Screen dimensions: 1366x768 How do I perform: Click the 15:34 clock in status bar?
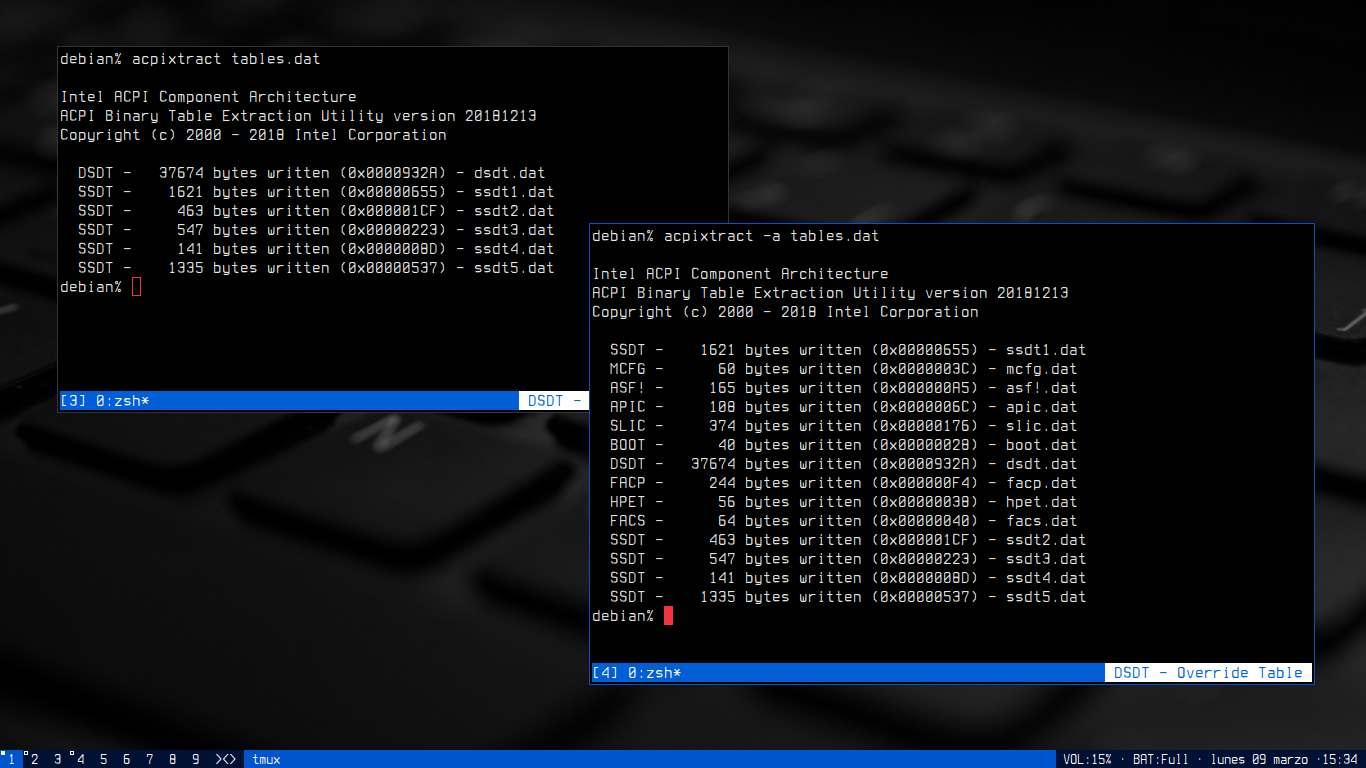click(1340, 759)
